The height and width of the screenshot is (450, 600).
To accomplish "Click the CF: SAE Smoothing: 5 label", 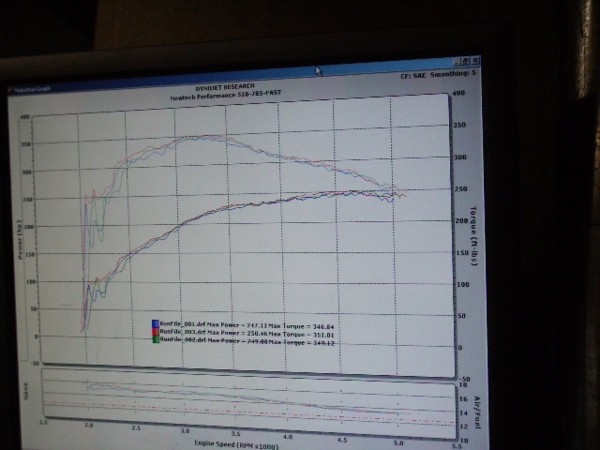I will [438, 74].
